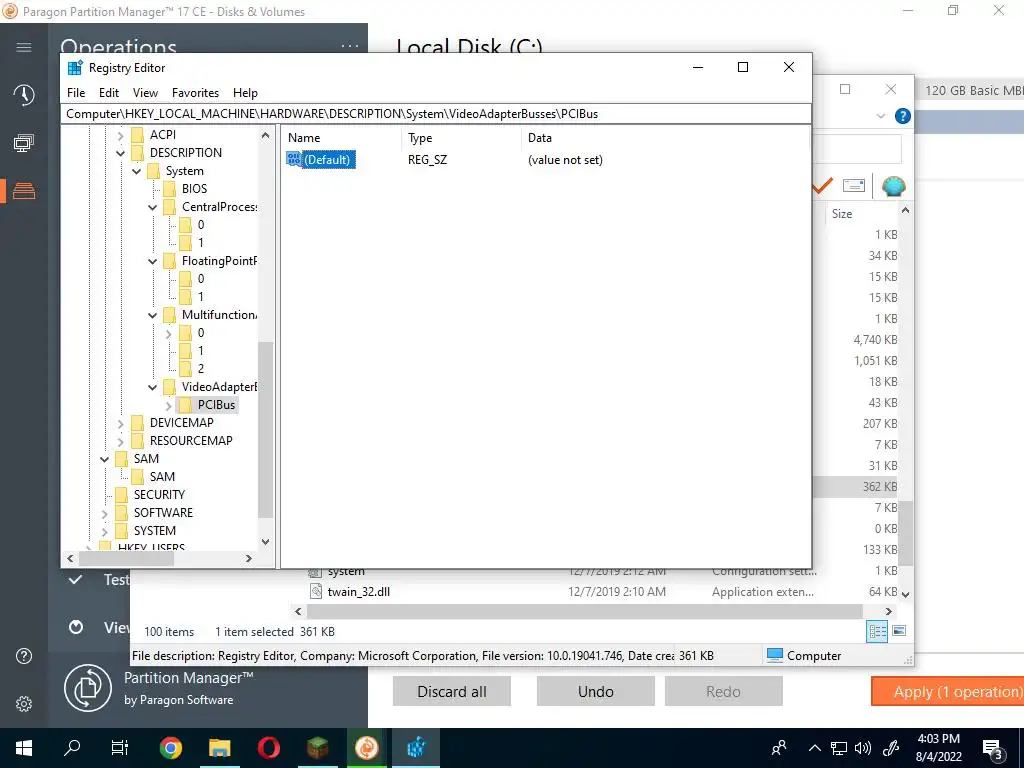The width and height of the screenshot is (1024, 768).
Task: Select the computer monitor icon in Paragon sidebar
Action: point(24,143)
